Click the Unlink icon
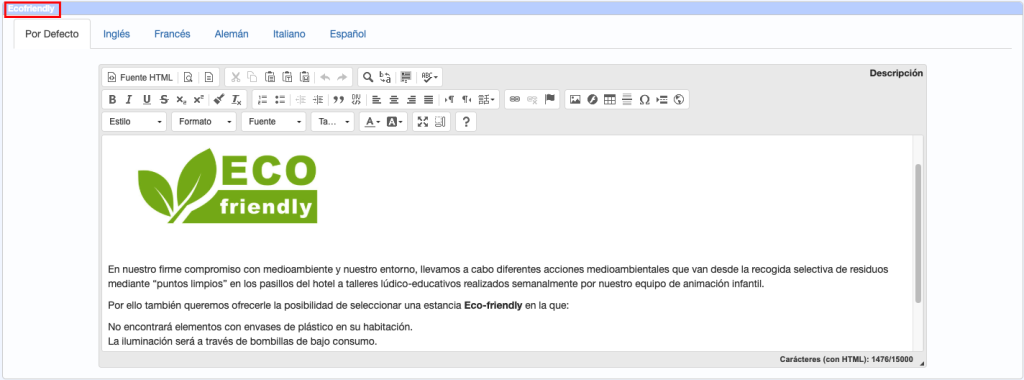Screen dimensions: 1024x380 click(532, 99)
